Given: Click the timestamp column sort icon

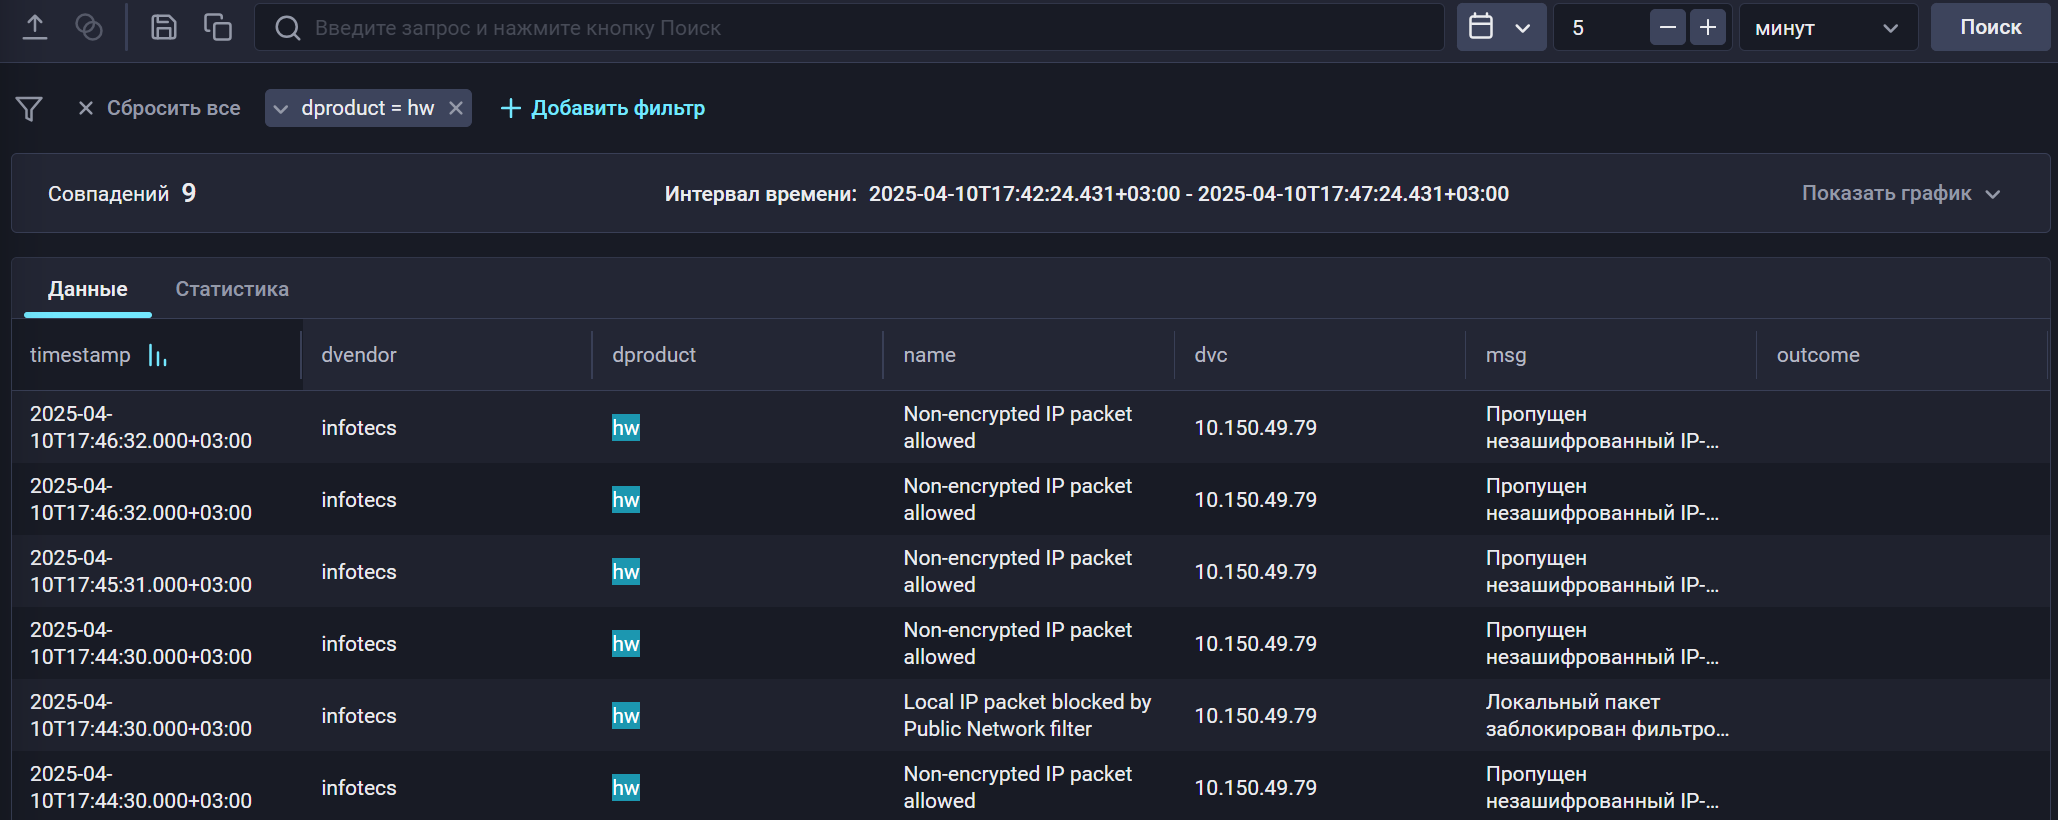Looking at the screenshot, I should [x=157, y=355].
